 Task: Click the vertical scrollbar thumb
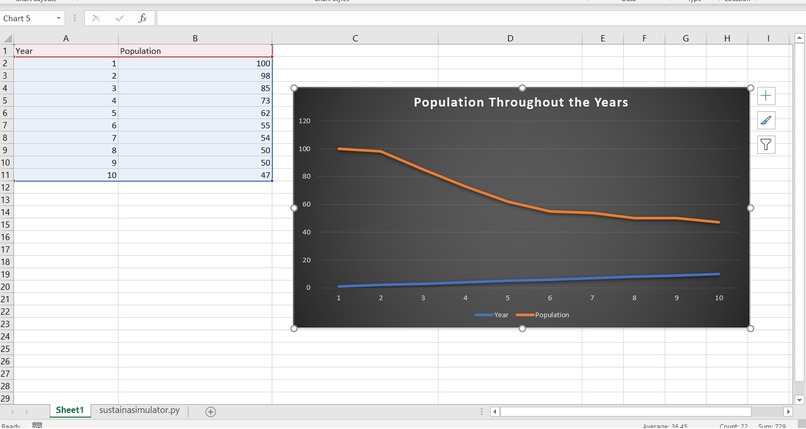click(799, 213)
